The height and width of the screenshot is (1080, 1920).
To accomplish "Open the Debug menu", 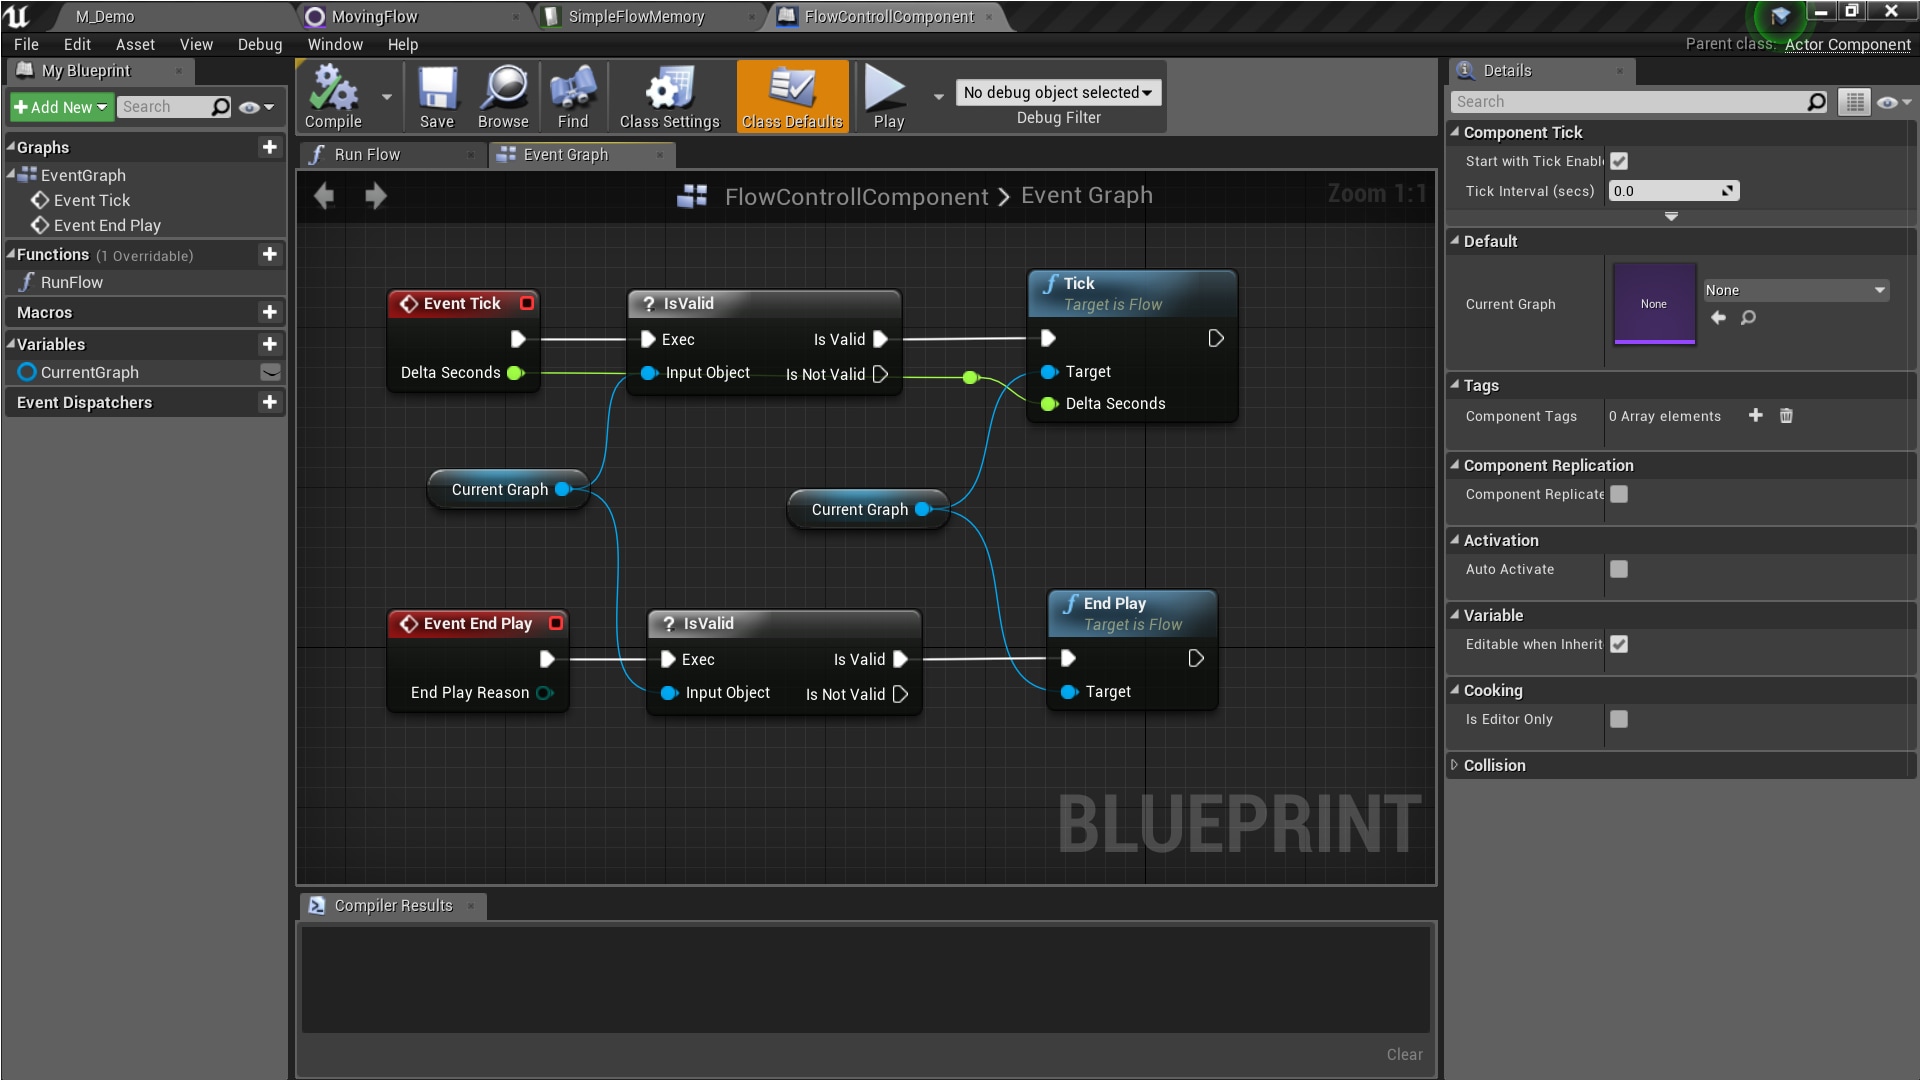I will tap(259, 44).
